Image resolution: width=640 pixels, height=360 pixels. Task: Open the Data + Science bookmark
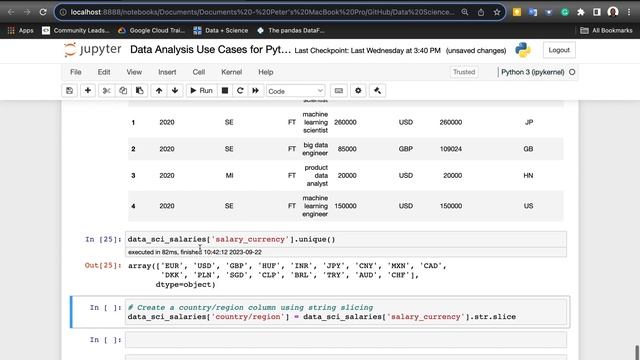tap(221, 30)
